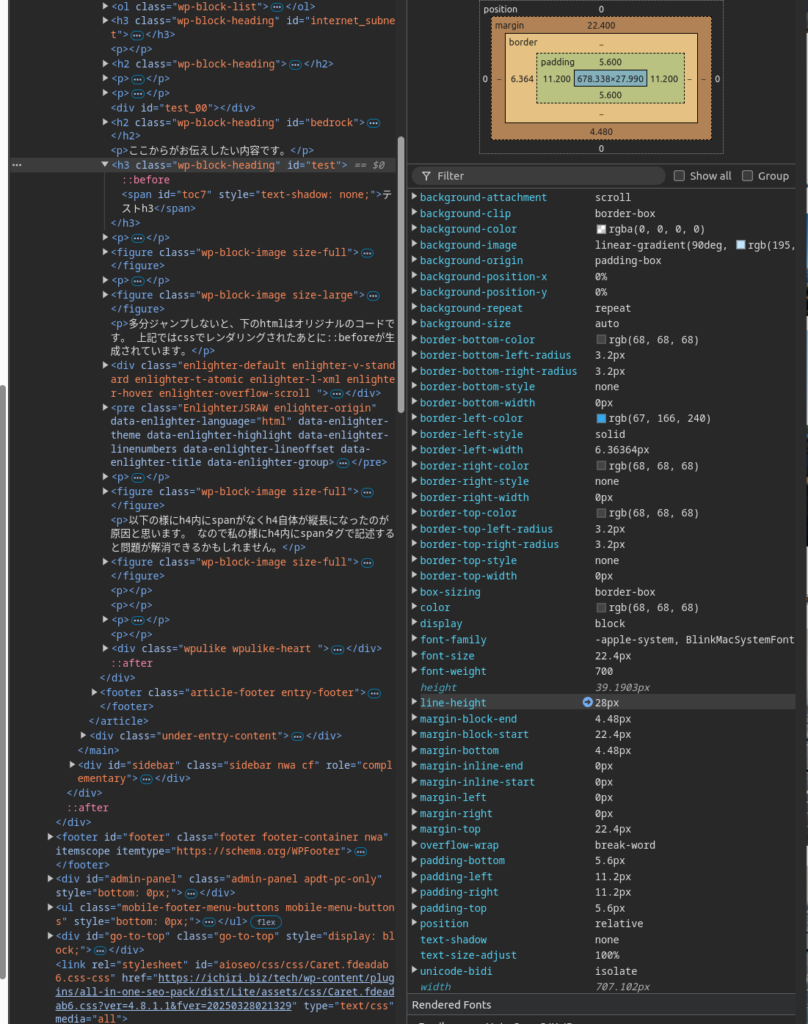This screenshot has height=1024, width=808.
Task: Click the box model margin-top value 22.400
Action: (x=601, y=25)
